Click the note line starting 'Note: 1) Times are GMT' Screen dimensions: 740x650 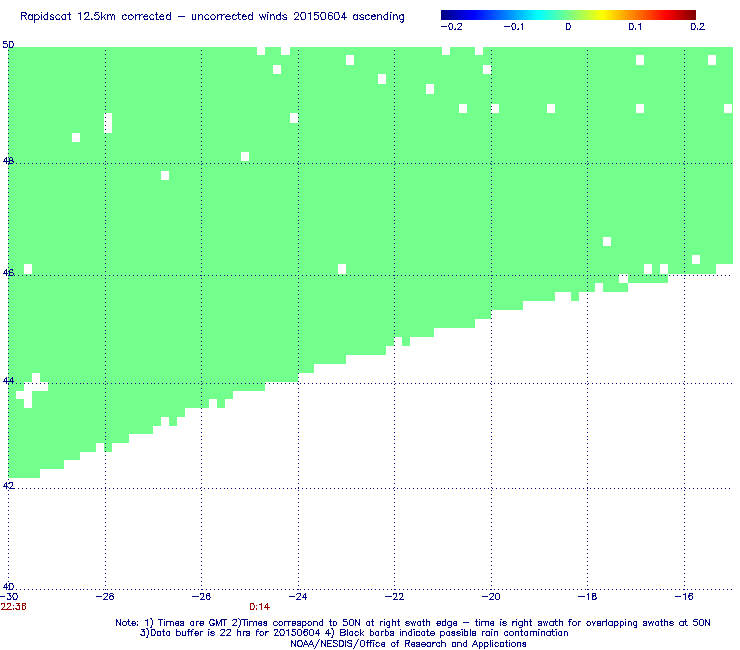coord(413,623)
